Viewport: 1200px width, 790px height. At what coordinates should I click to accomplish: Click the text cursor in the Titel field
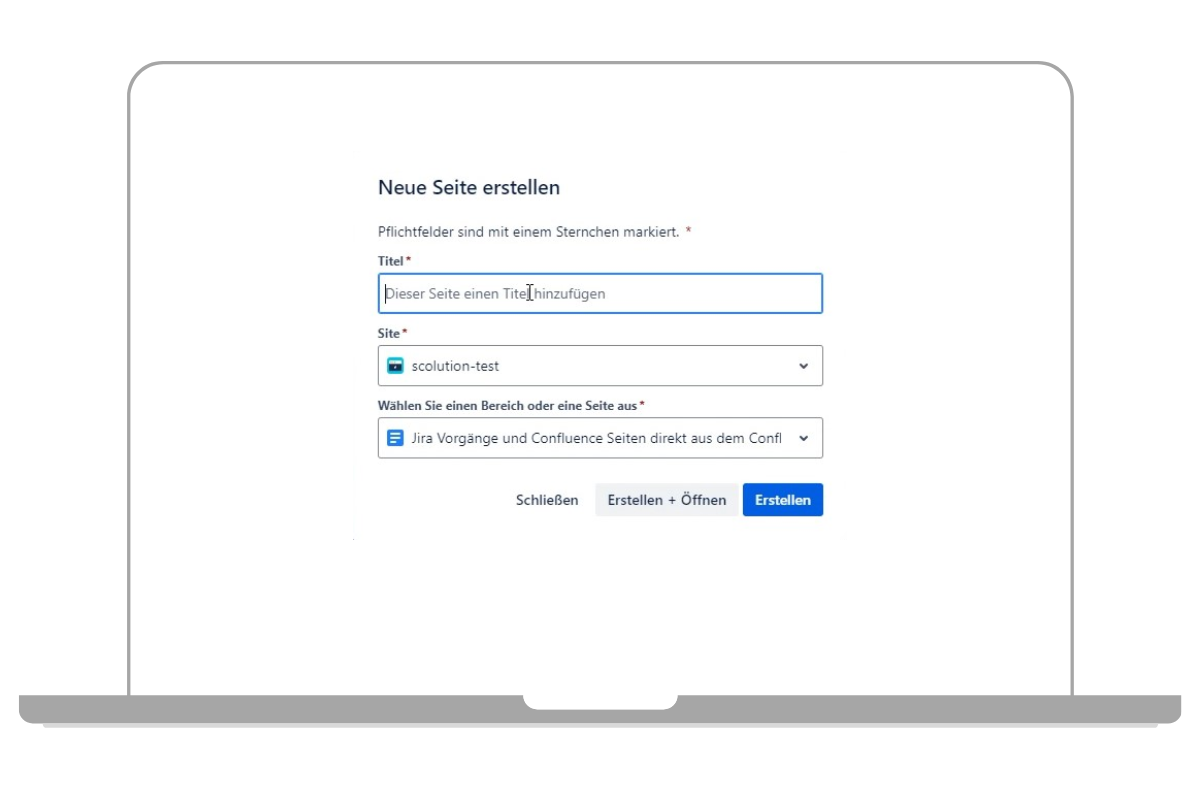[x=531, y=293]
